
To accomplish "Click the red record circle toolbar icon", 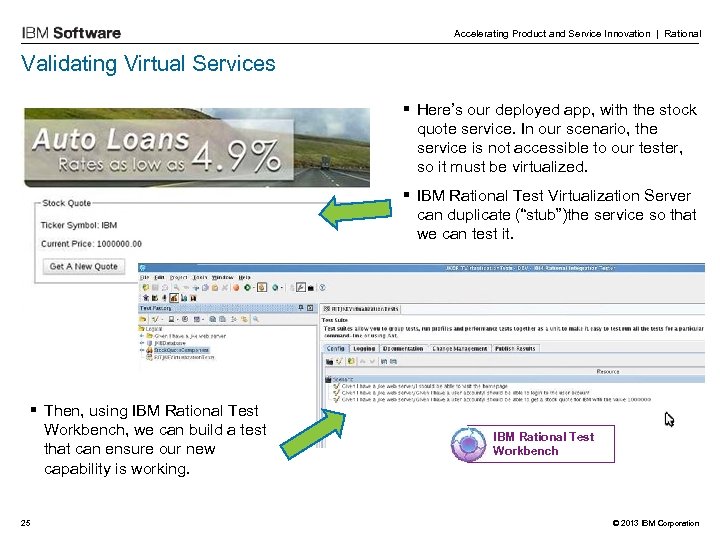I will [236, 287].
